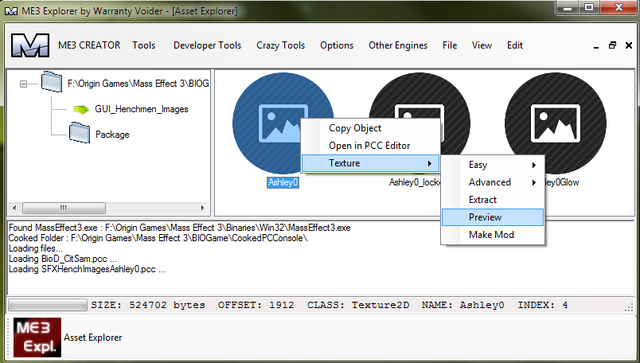Open the Developer Tools menu
This screenshot has width=640, height=363.
pyautogui.click(x=207, y=45)
